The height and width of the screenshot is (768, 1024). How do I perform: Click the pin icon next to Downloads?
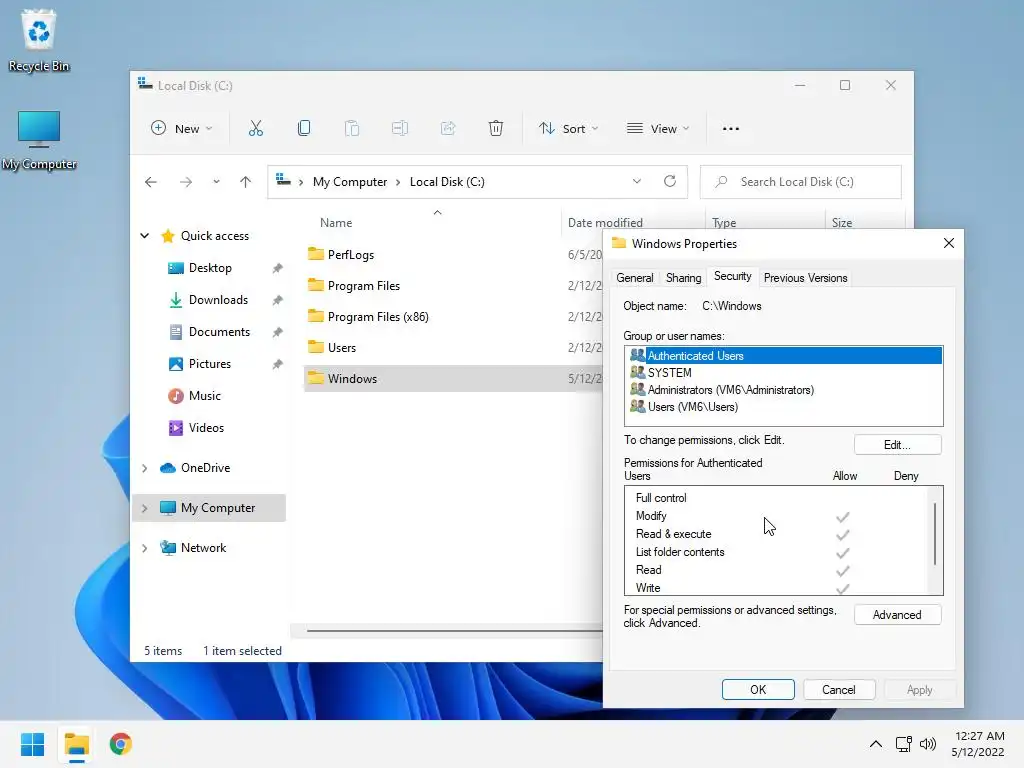pos(278,300)
